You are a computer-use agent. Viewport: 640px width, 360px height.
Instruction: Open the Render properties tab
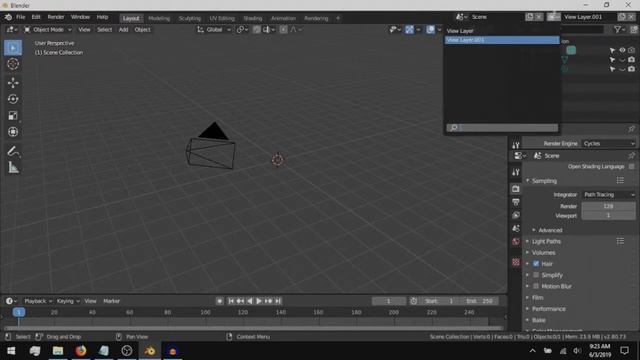pos(516,189)
